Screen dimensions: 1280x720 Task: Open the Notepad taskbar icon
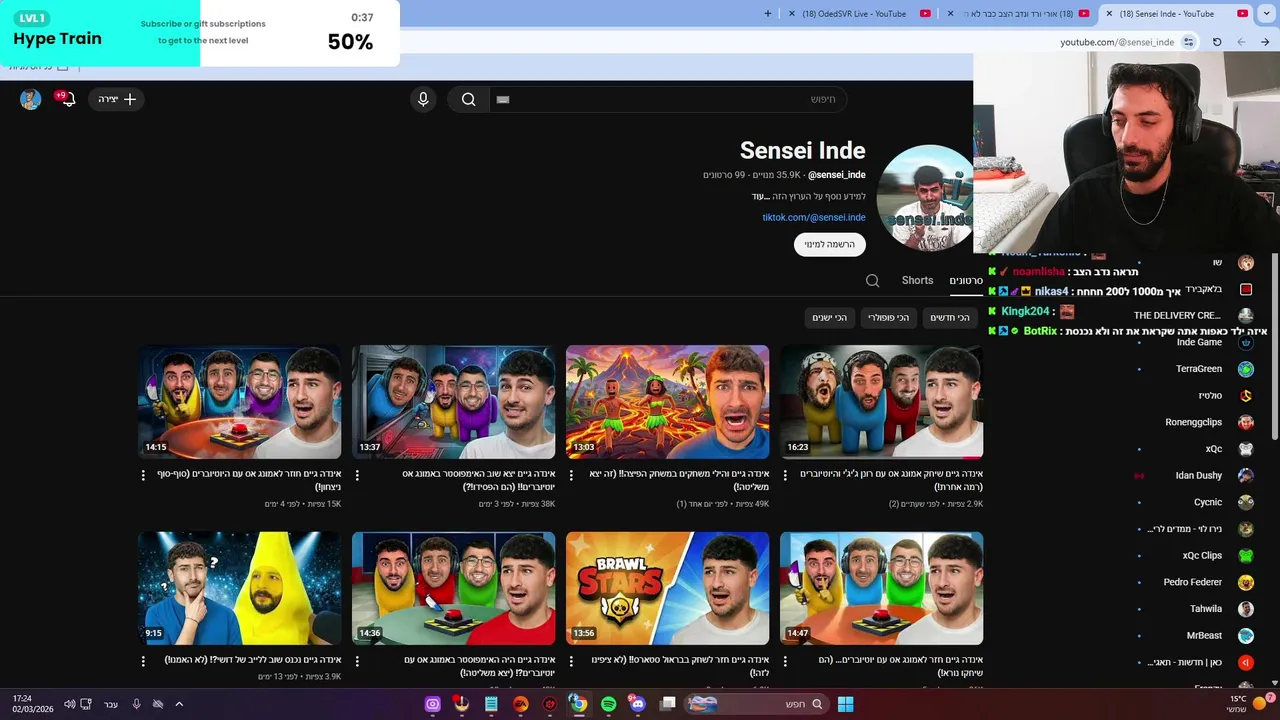click(x=491, y=704)
